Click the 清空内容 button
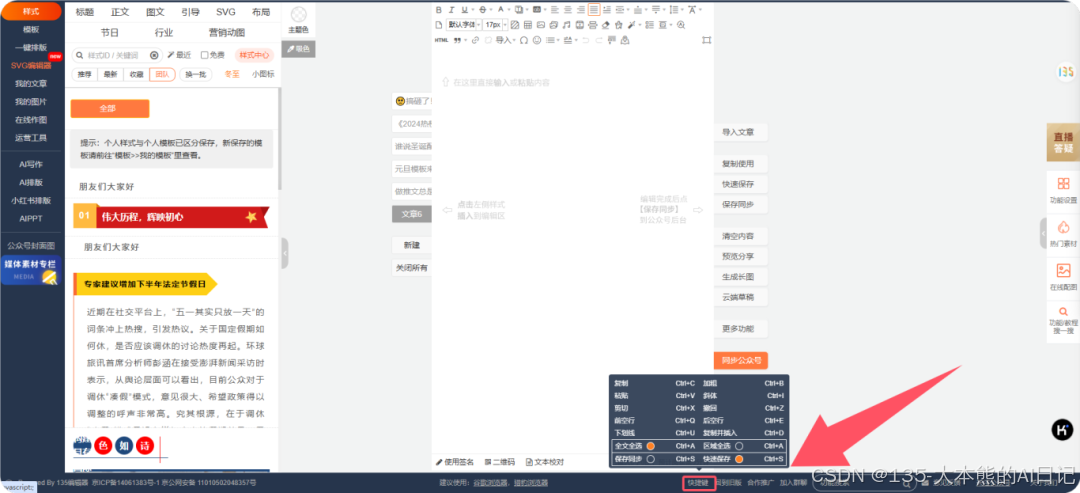The width and height of the screenshot is (1080, 493). (x=740, y=235)
